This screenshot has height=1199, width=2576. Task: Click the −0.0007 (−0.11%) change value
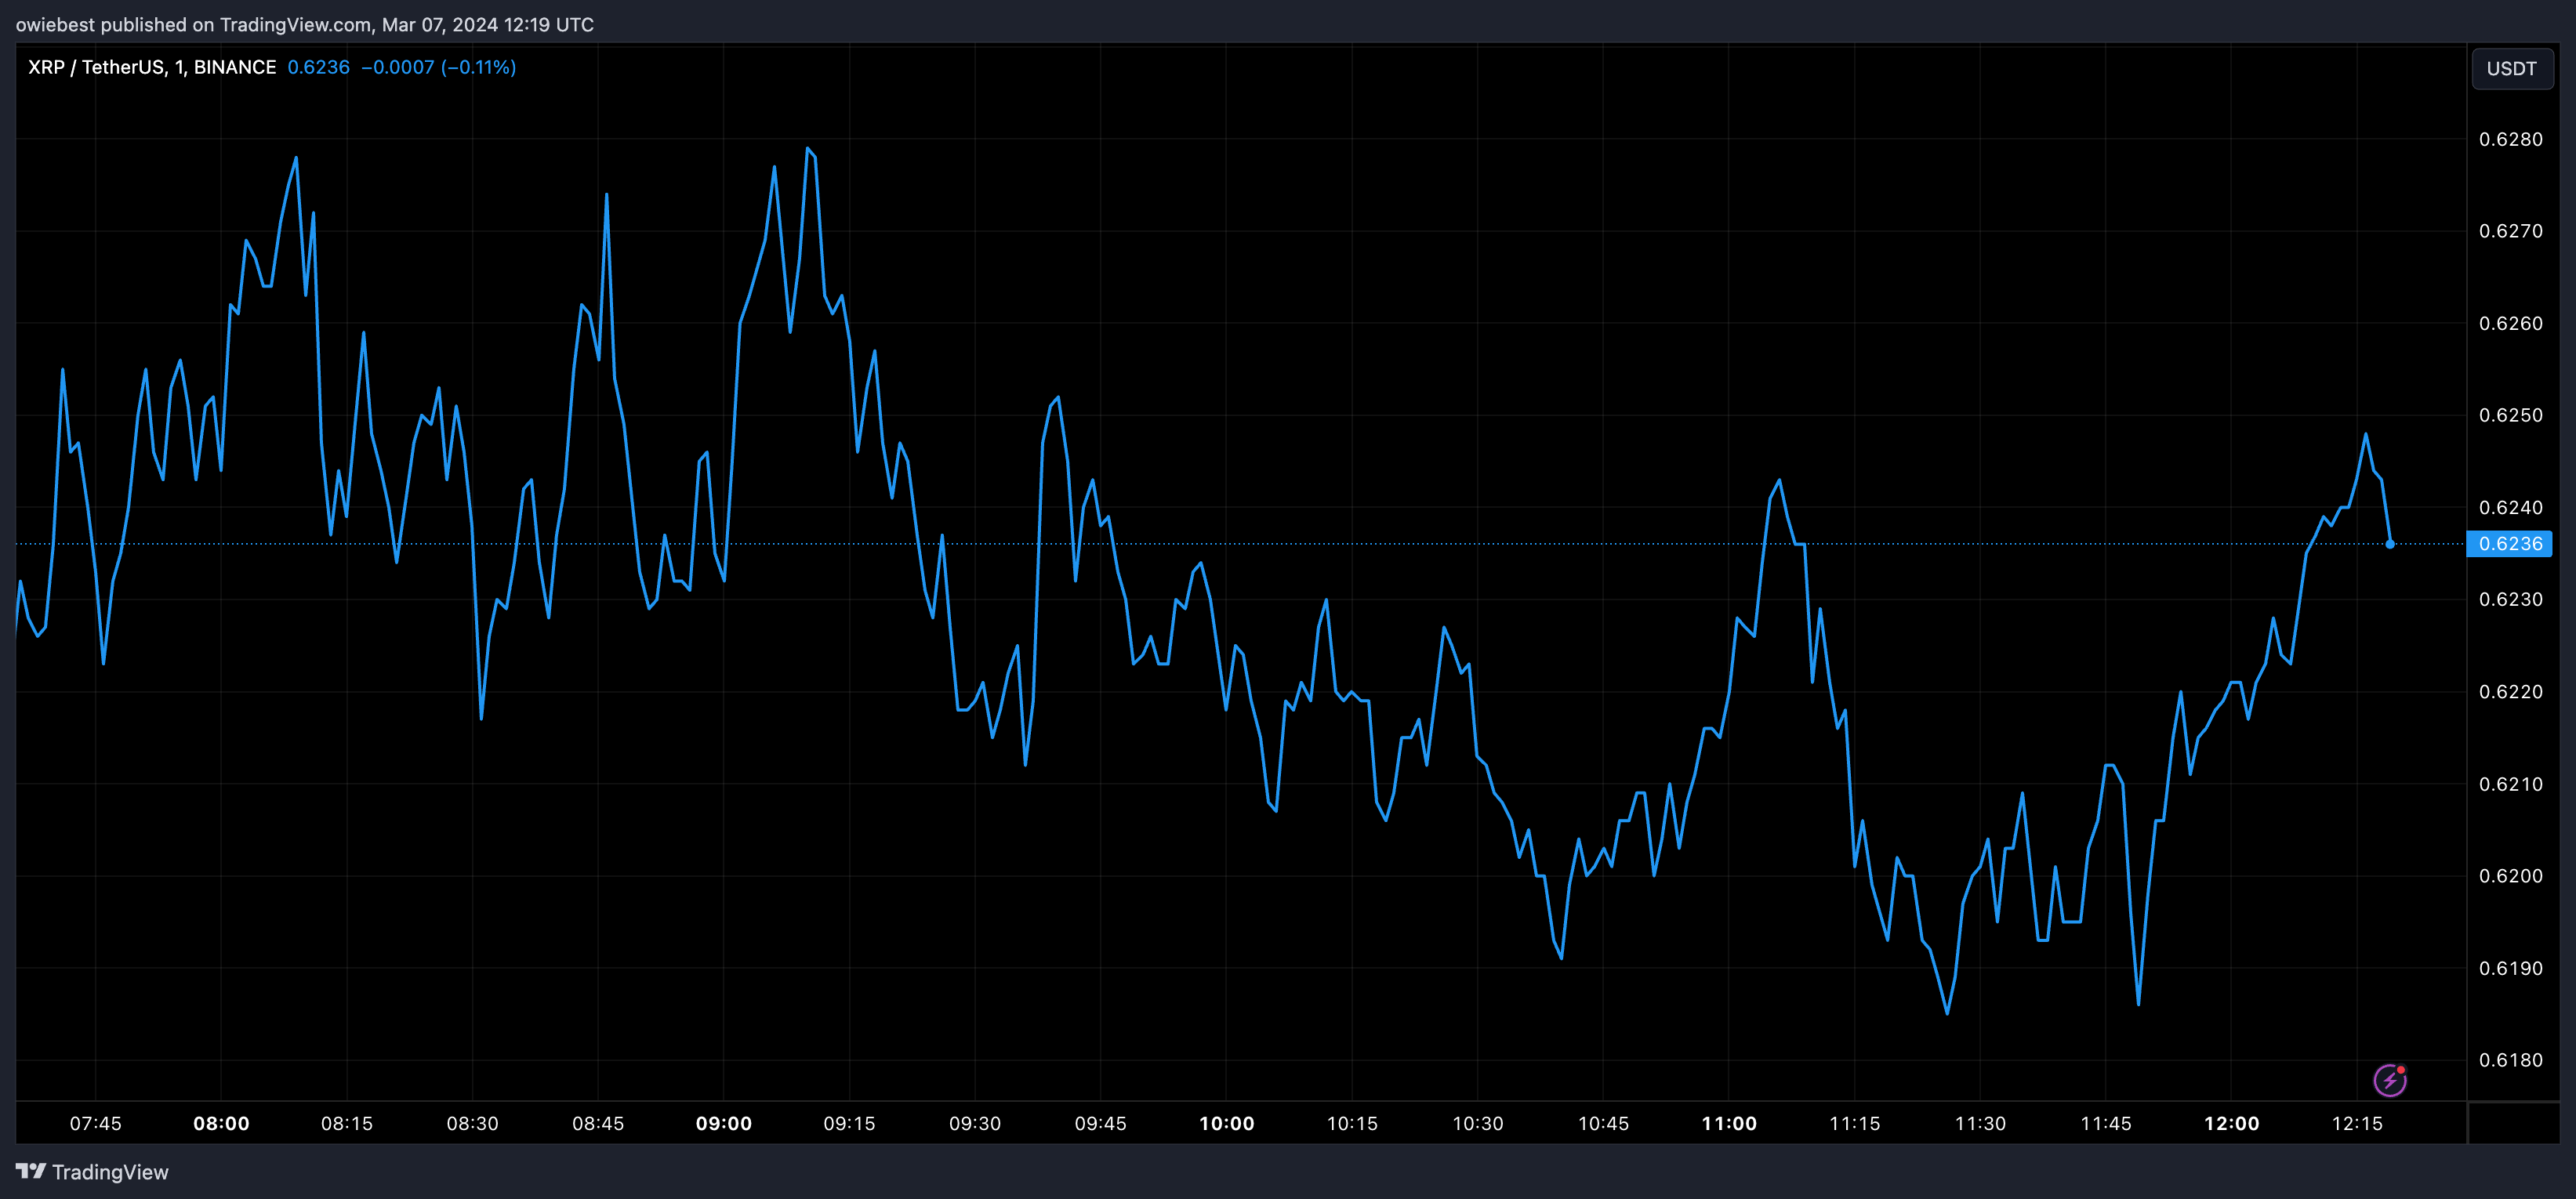coord(439,67)
